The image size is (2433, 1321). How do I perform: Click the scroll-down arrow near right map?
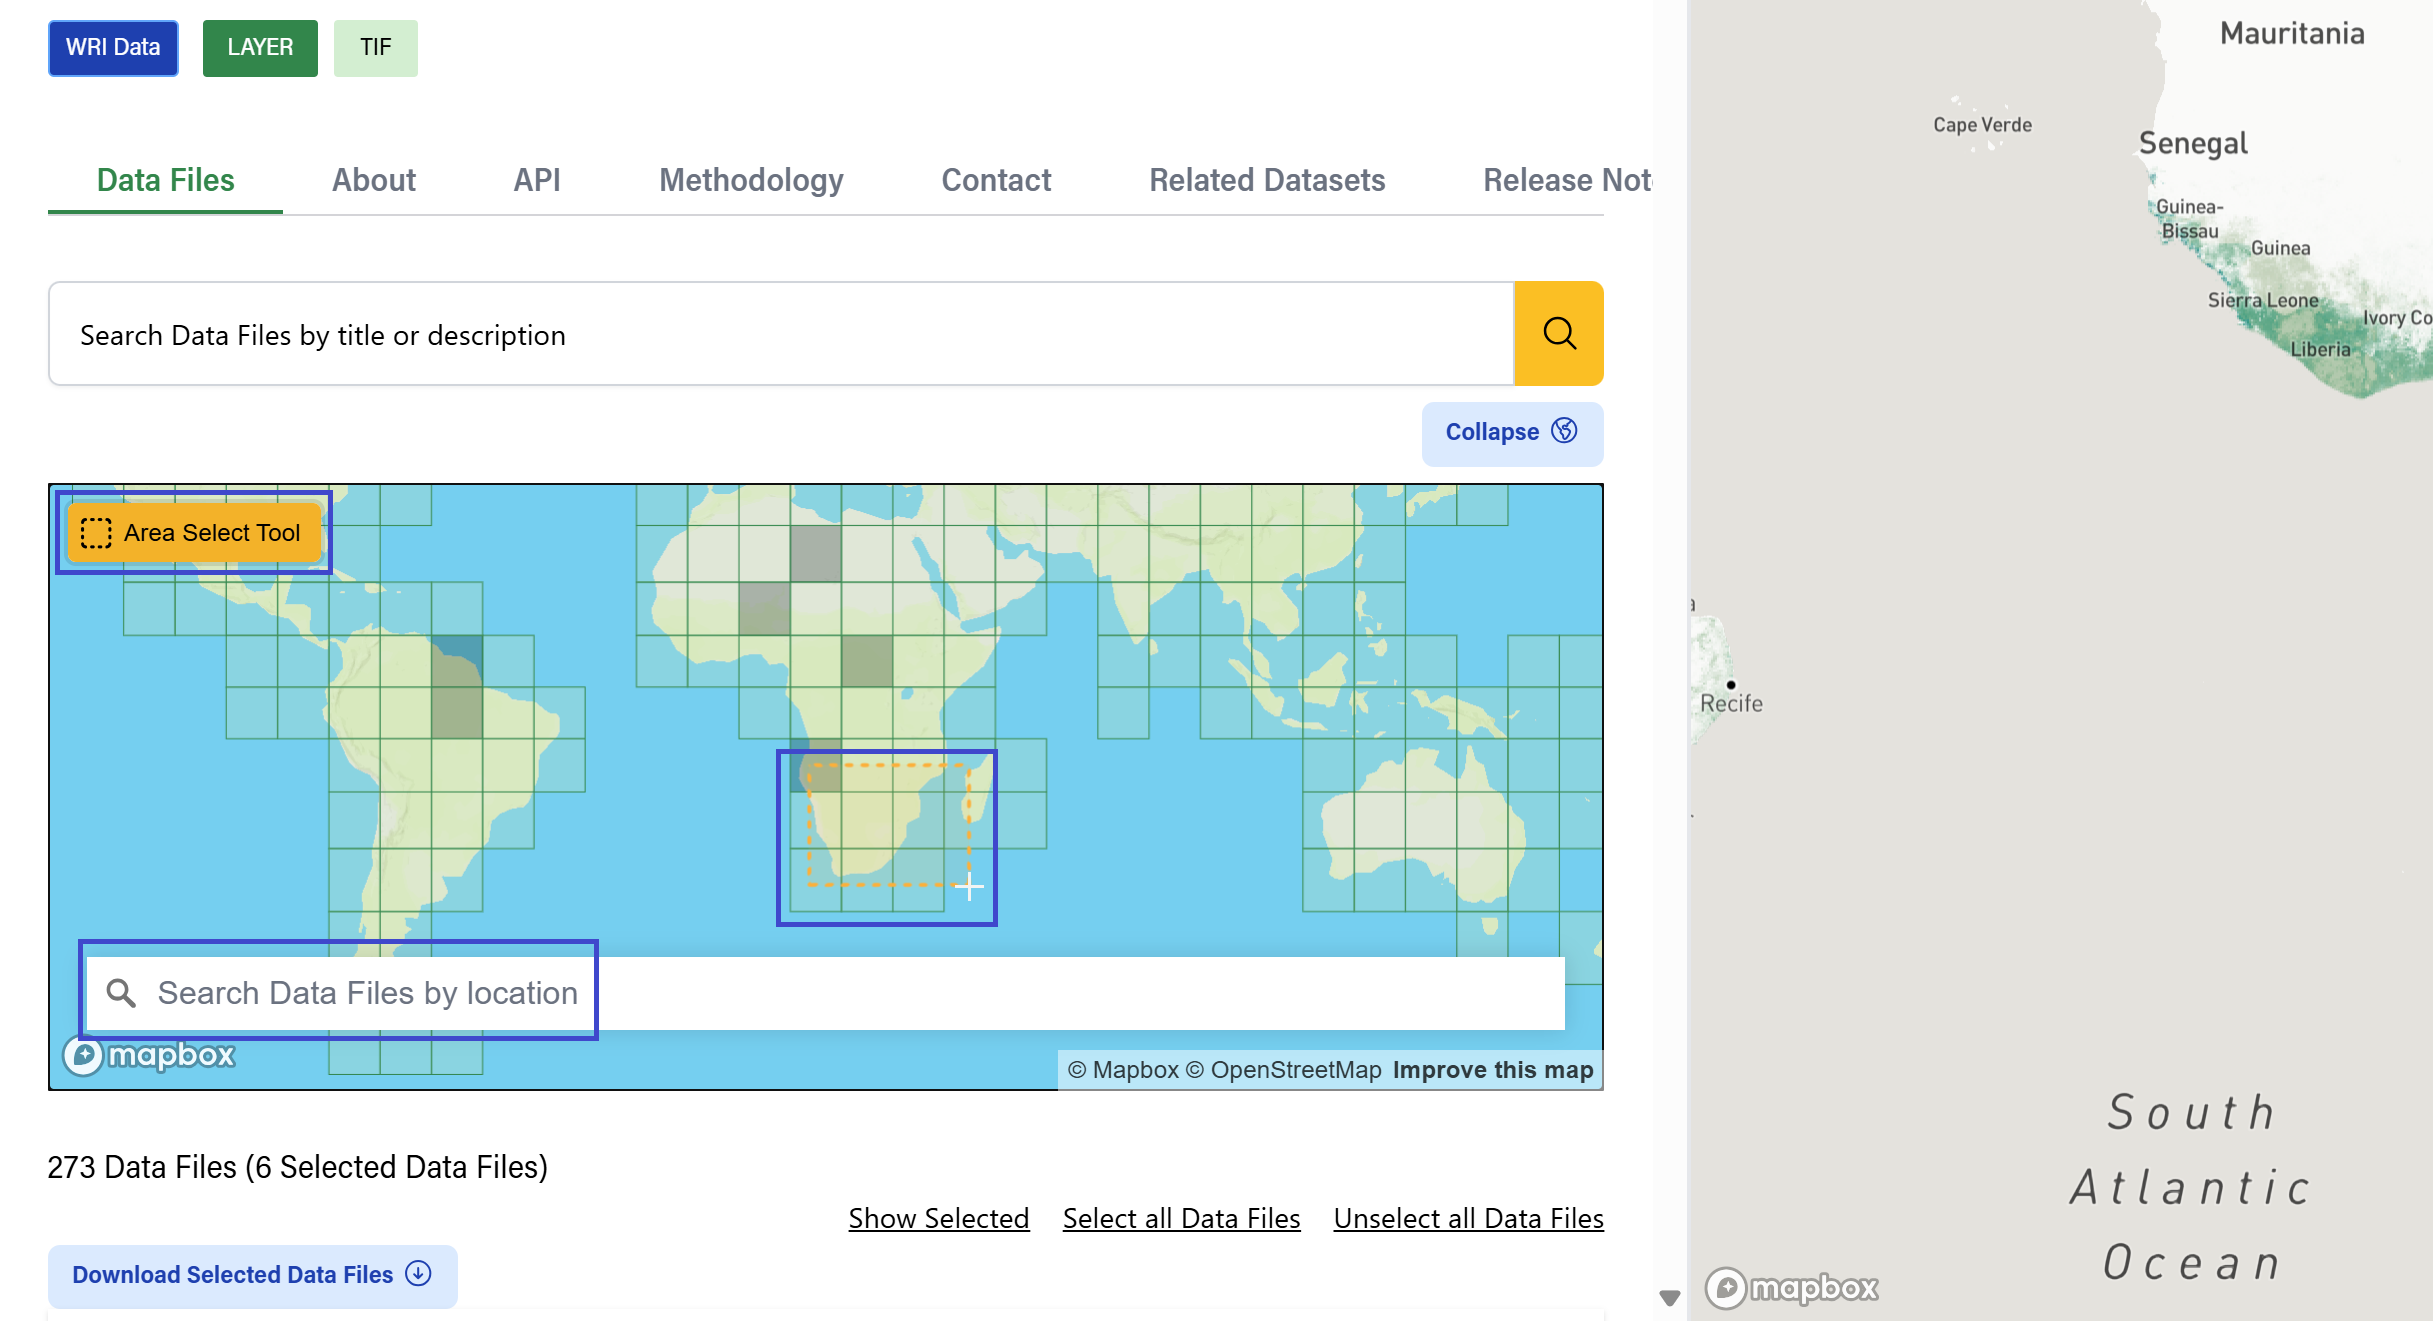coord(1669,1298)
